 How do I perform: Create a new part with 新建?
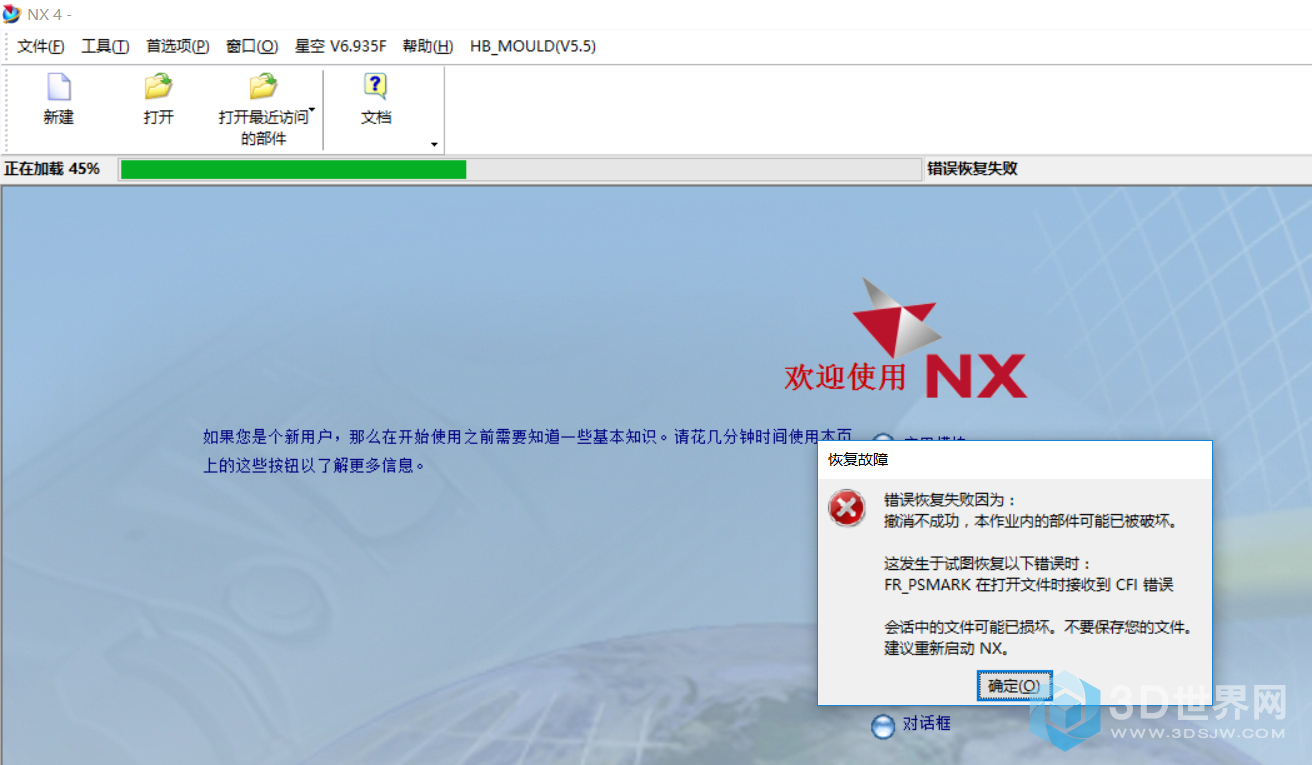59,100
